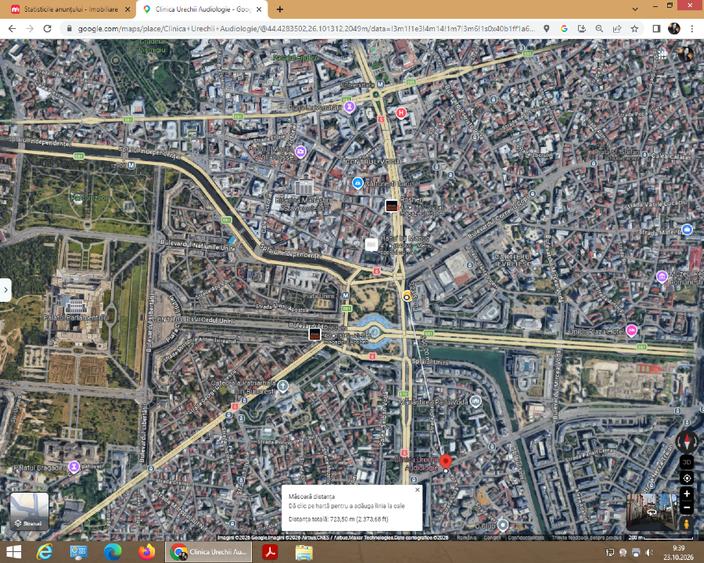Open the clock and date in taskbar
The width and height of the screenshot is (704, 563).
click(679, 552)
